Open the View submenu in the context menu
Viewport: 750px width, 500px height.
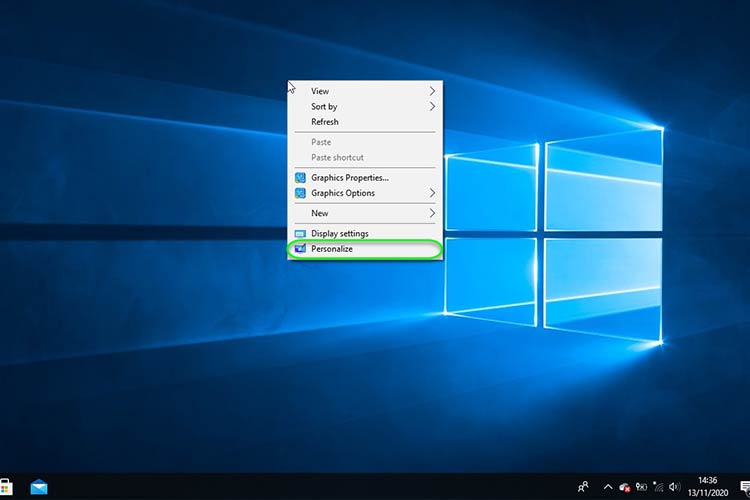pyautogui.click(x=365, y=91)
